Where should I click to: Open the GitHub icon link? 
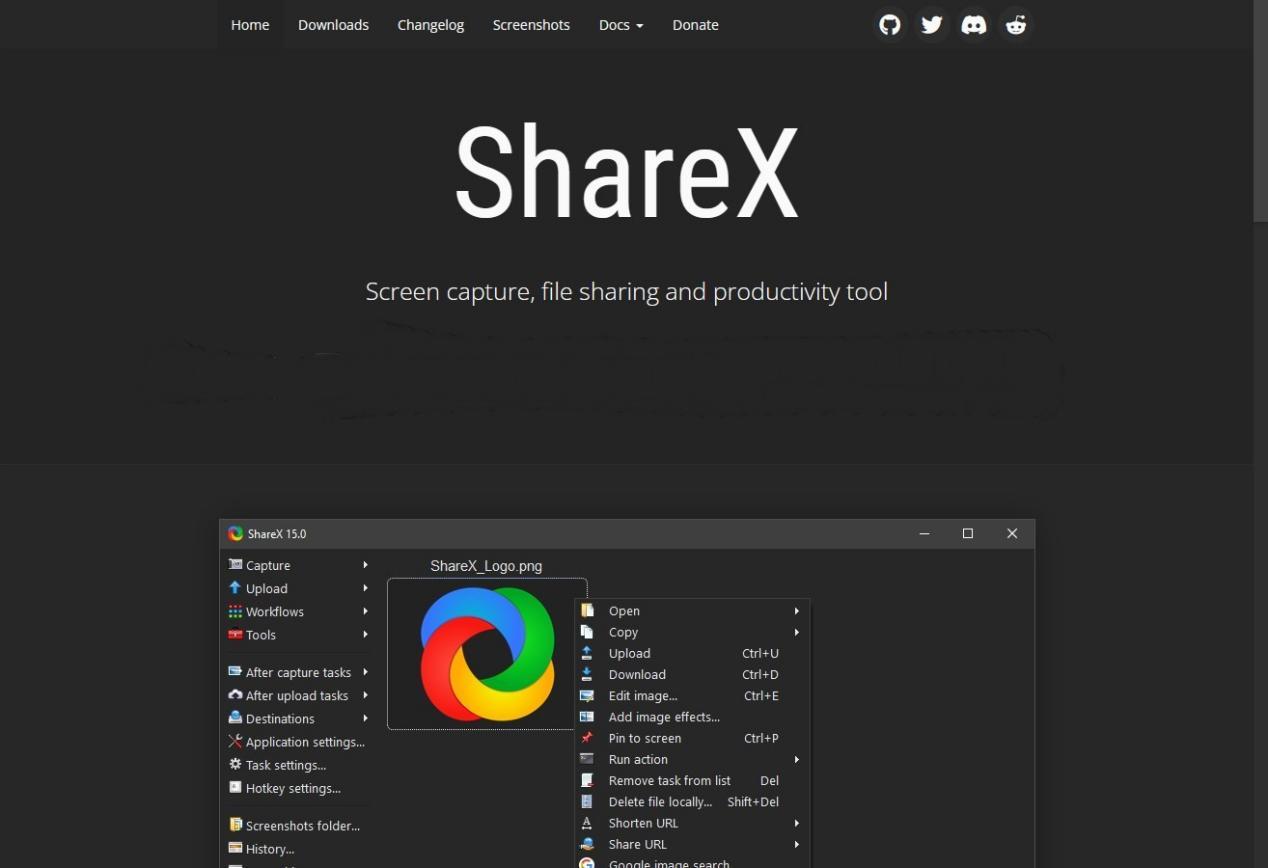(x=890, y=25)
